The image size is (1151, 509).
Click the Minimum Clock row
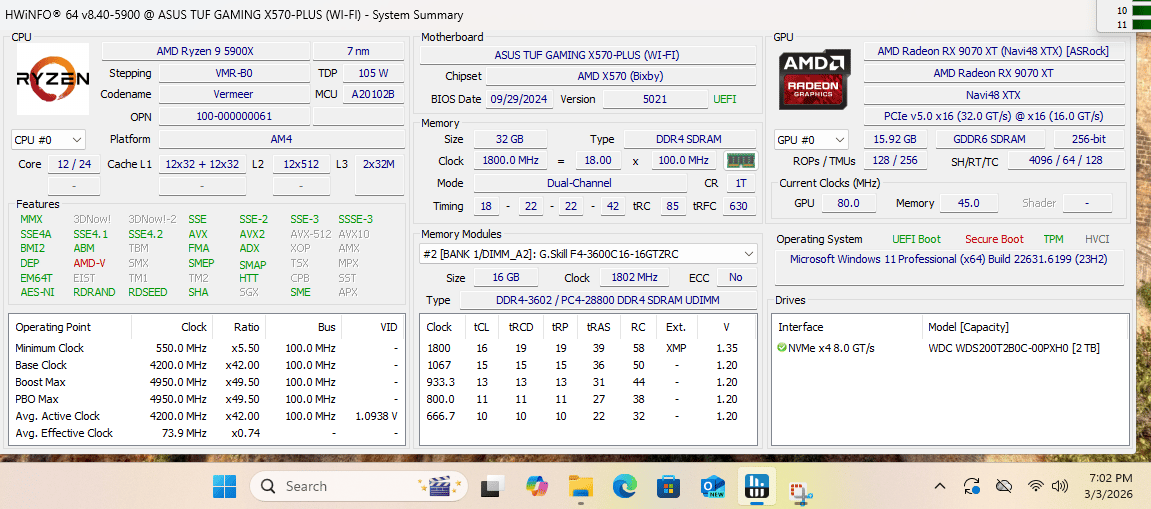tap(208, 348)
